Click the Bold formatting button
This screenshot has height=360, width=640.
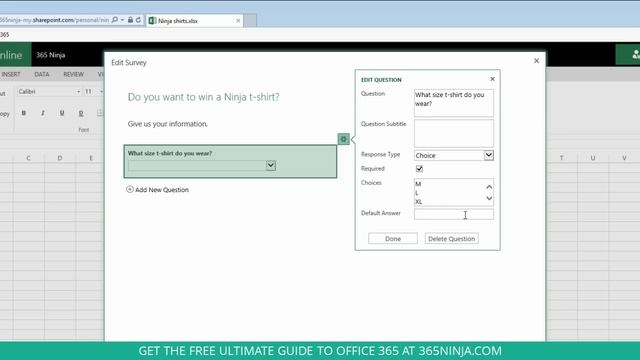pos(24,113)
